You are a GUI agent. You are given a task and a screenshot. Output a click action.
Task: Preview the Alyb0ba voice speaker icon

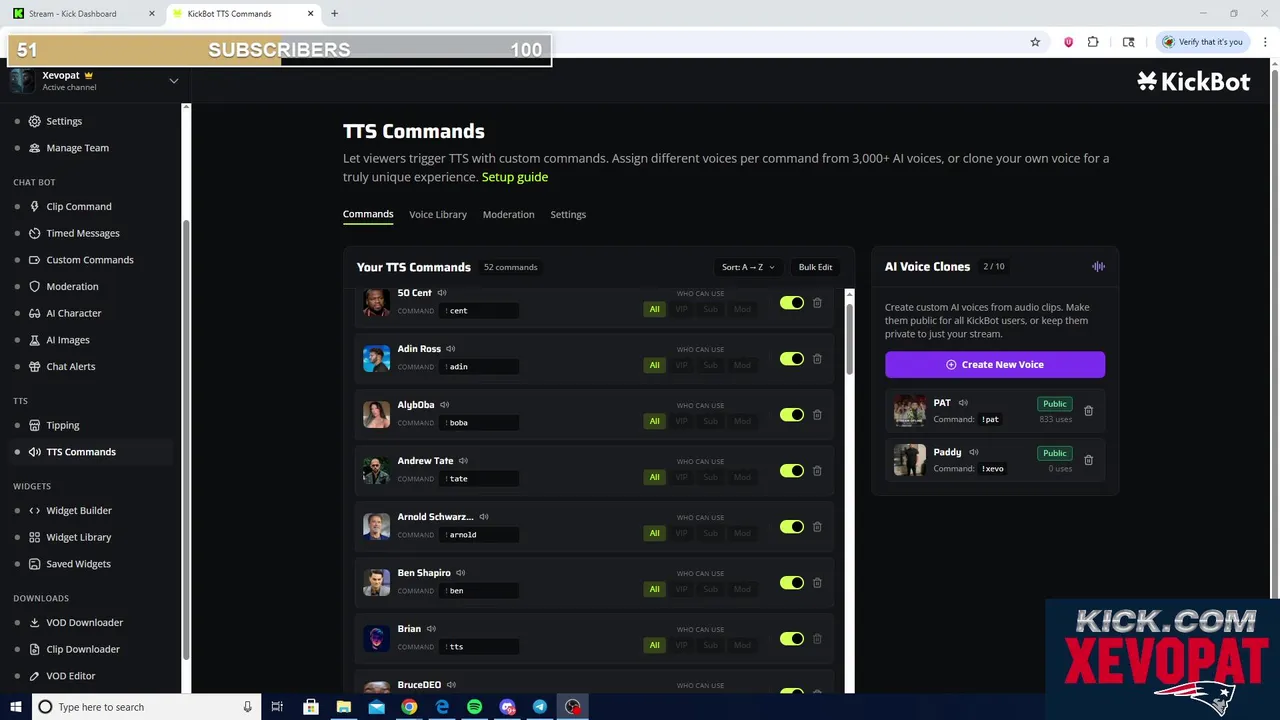(445, 405)
